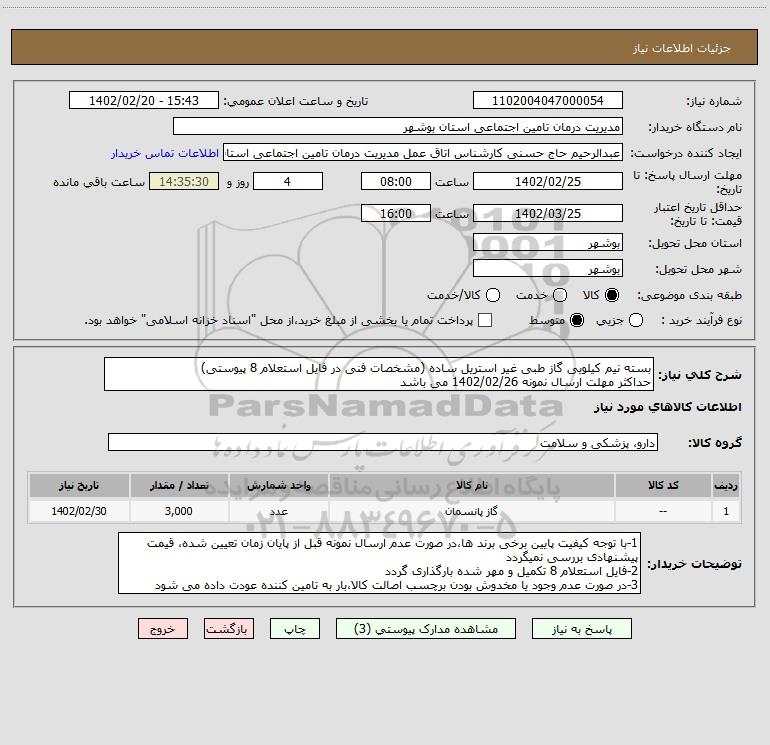Screen dimensions: 770x745
Task: Click the price validity time 16:00
Action: tap(396, 213)
